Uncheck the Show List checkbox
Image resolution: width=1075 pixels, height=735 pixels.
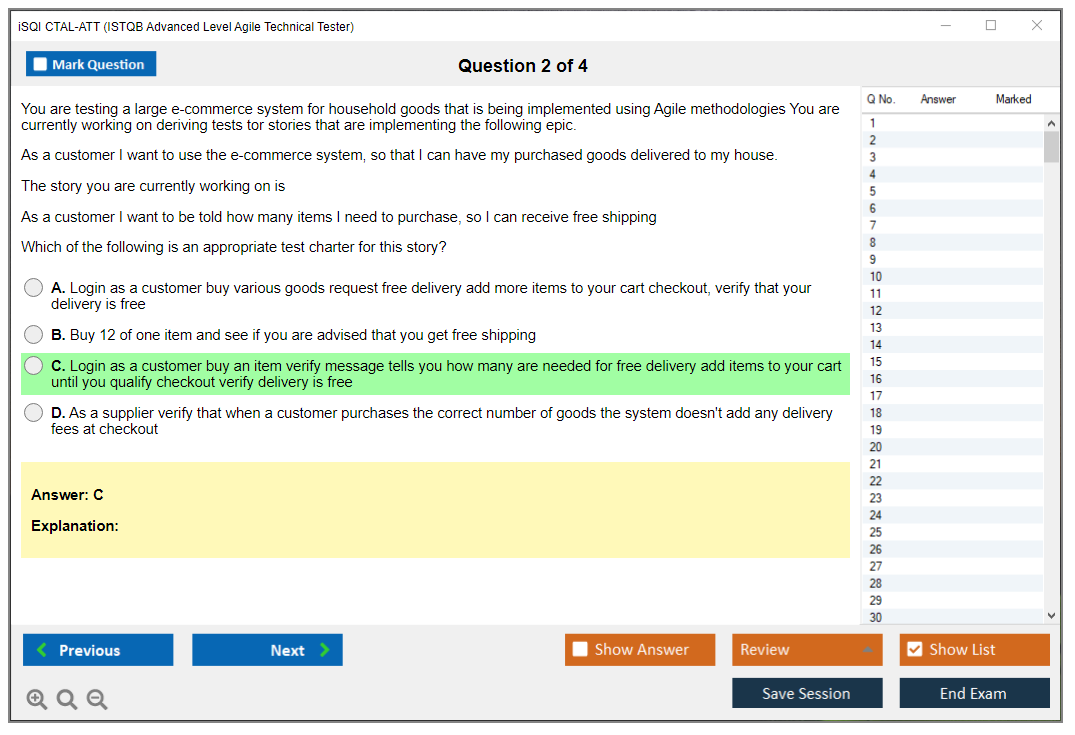pyautogui.click(x=914, y=650)
